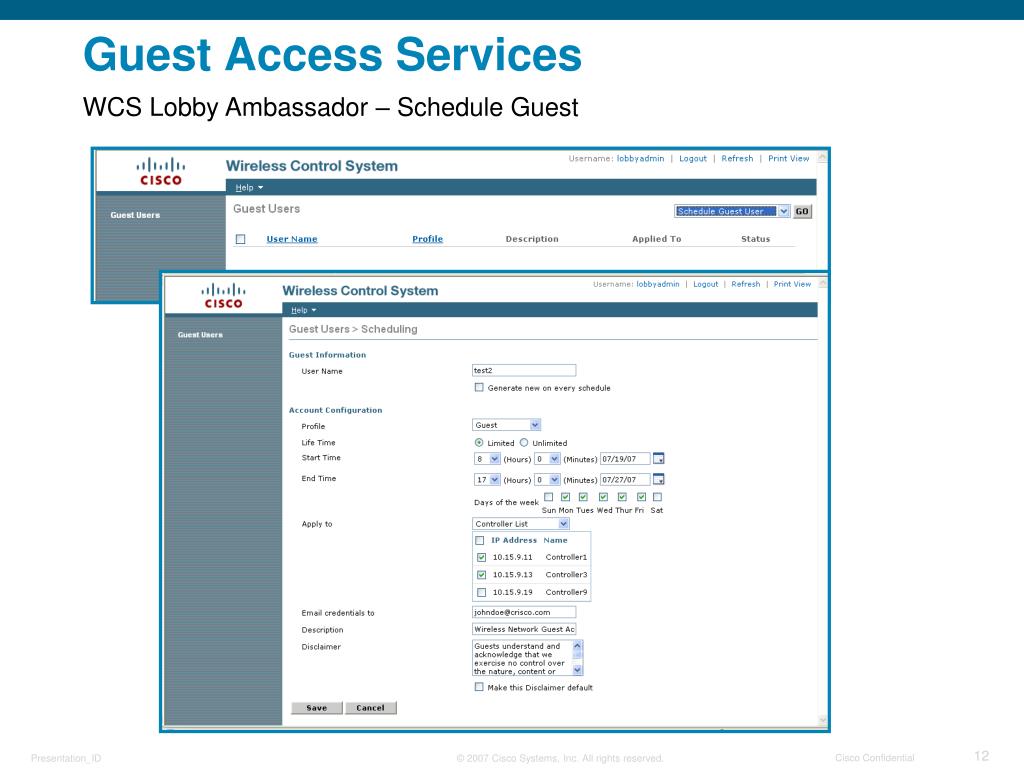
Task: Uncheck the Mon day checkbox
Action: tap(566, 497)
